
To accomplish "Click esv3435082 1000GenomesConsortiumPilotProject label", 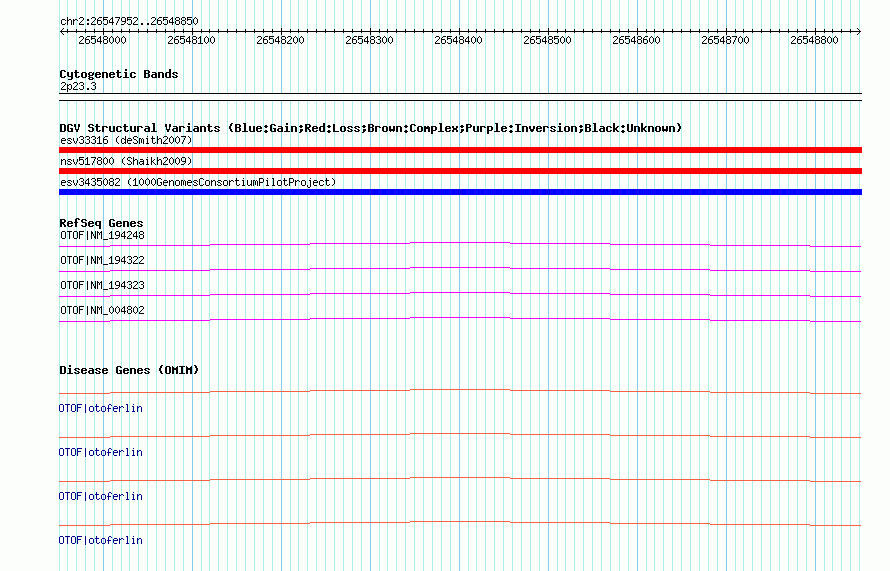I will coord(198,182).
